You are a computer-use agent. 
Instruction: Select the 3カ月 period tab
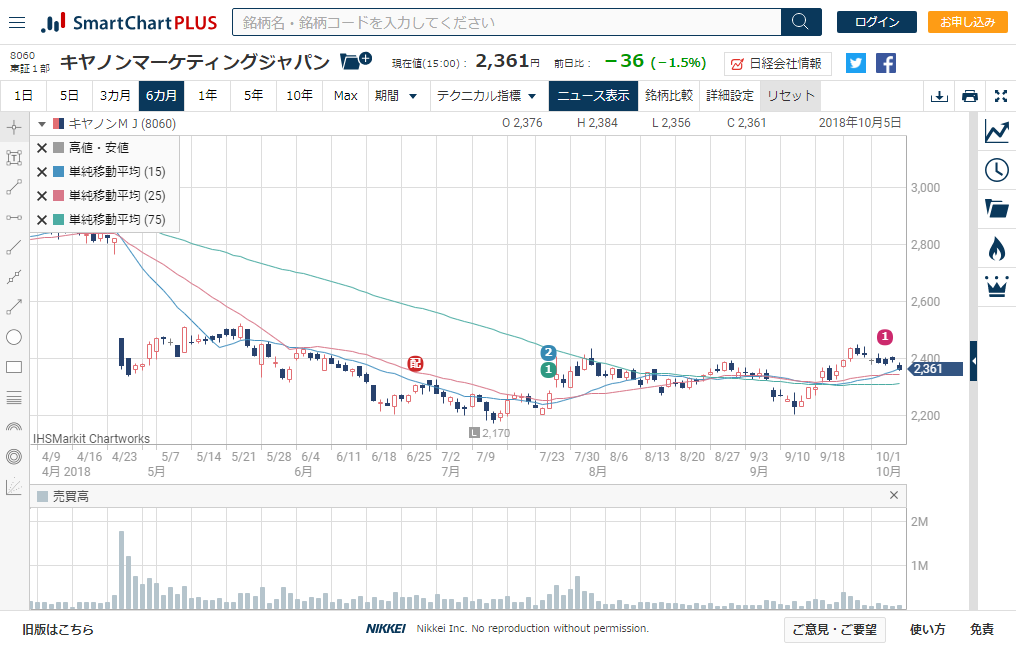(x=115, y=96)
